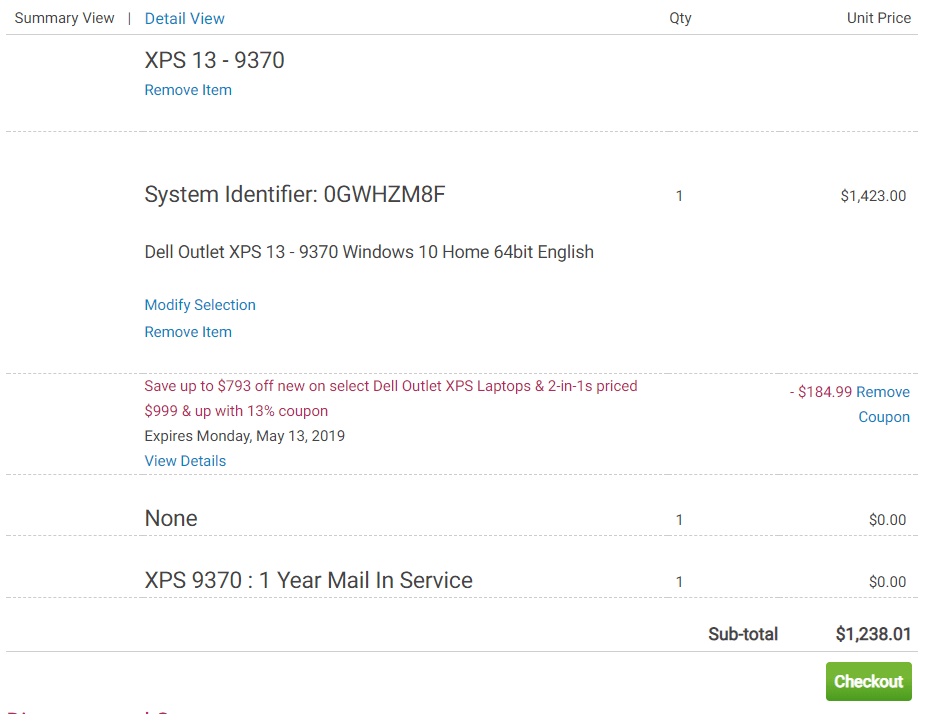Edit quantity for the None item

(679, 520)
